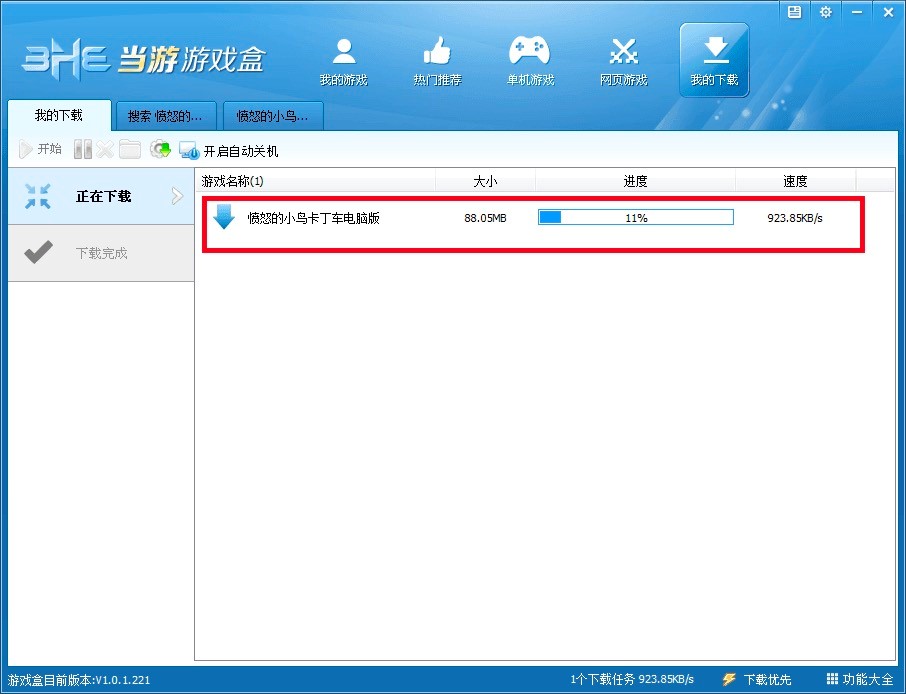Click download arrow icon of 愤怒的小鸟卡丁车
The image size is (906, 694).
click(224, 217)
